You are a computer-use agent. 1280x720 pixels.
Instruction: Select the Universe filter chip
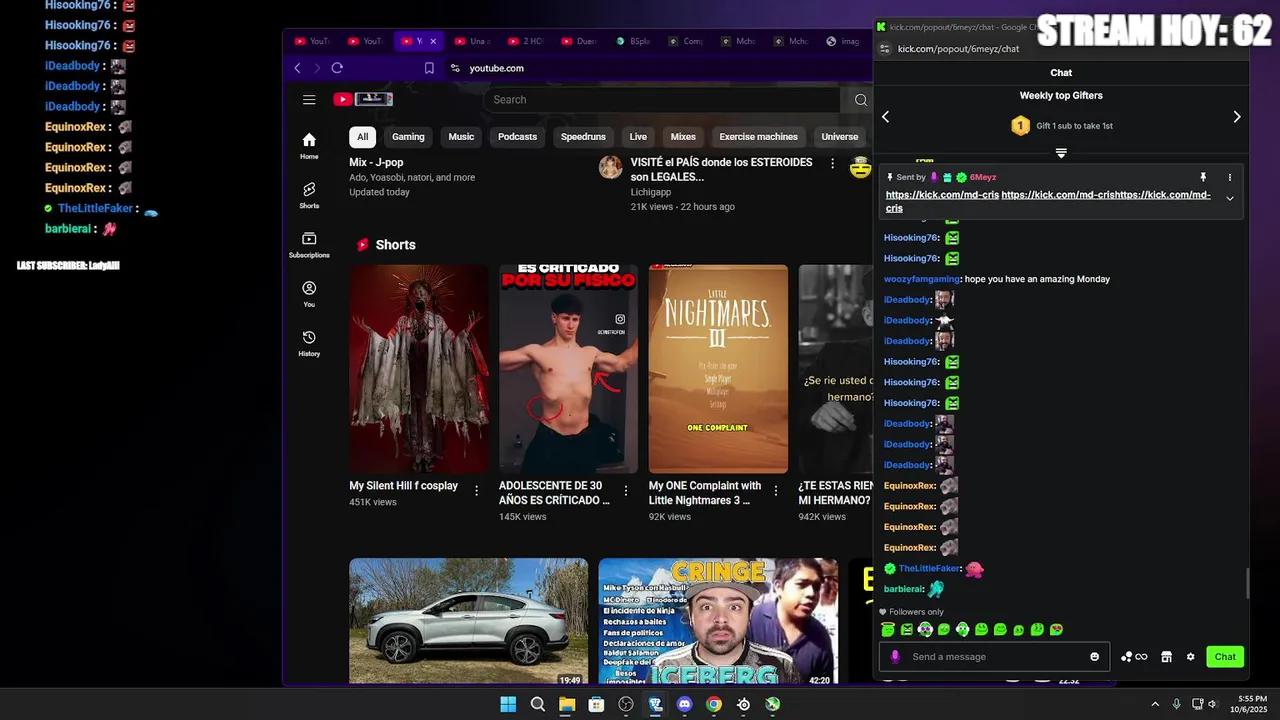[840, 137]
